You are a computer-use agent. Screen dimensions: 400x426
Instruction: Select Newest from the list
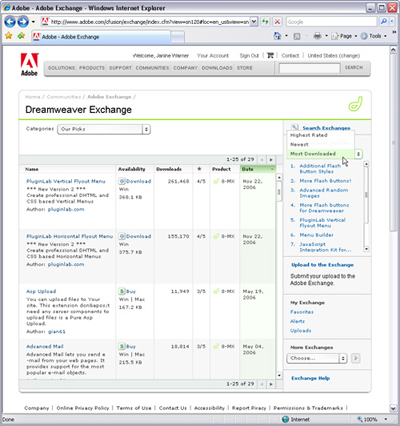tap(299, 145)
